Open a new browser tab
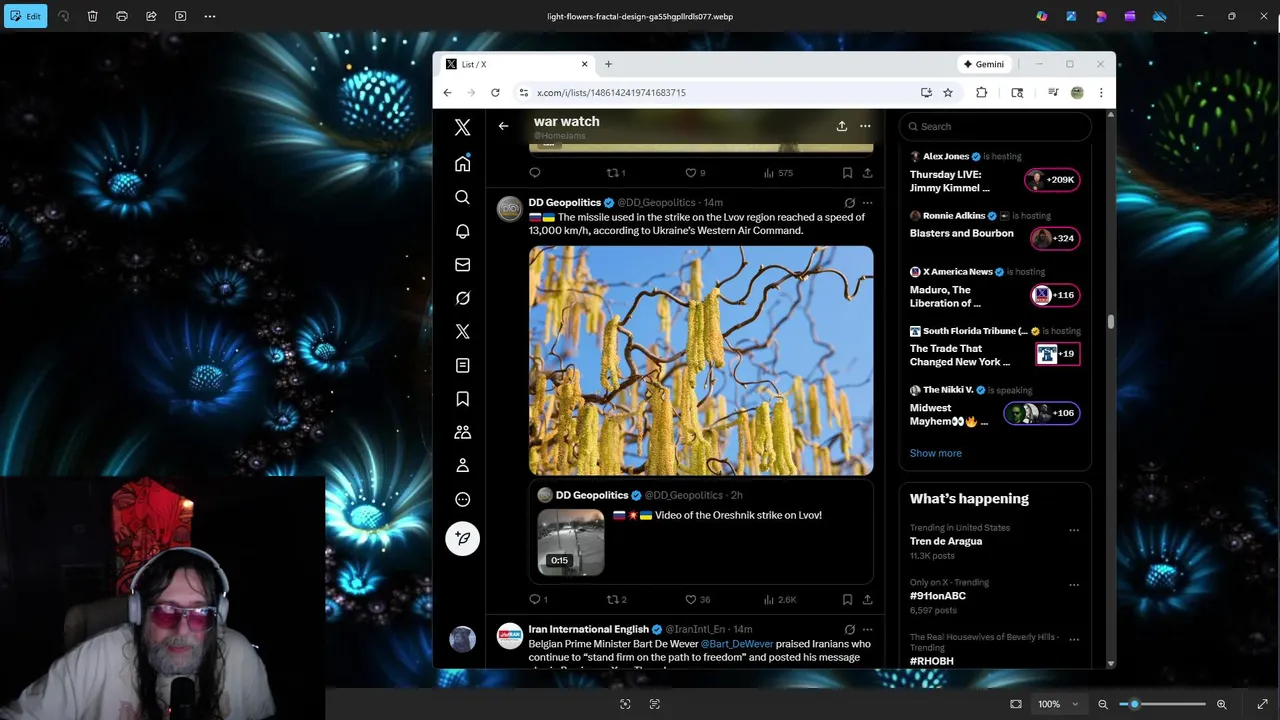 608,64
